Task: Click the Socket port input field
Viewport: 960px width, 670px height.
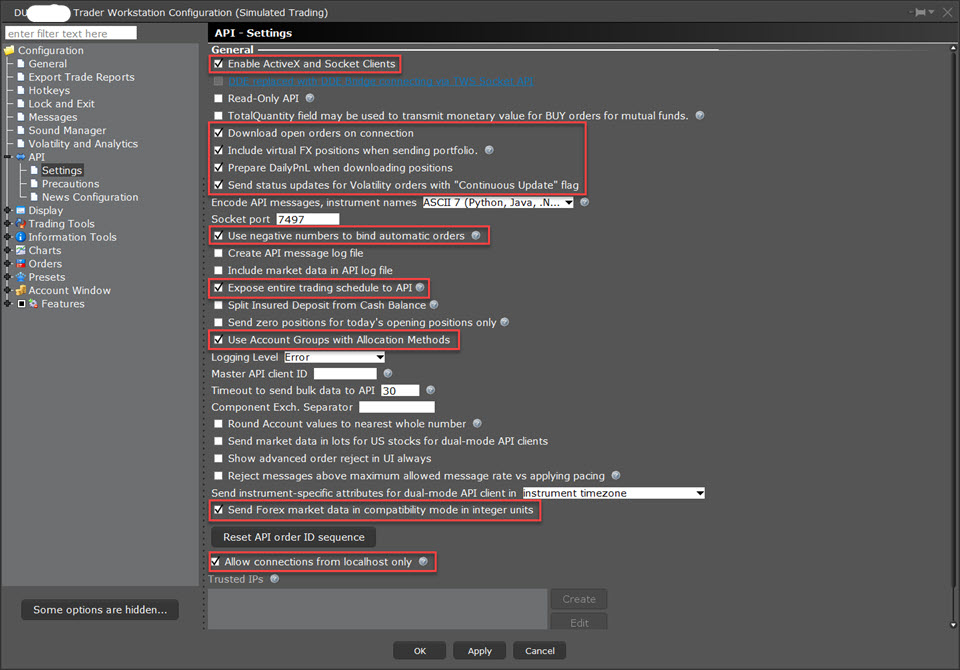Action: click(307, 219)
